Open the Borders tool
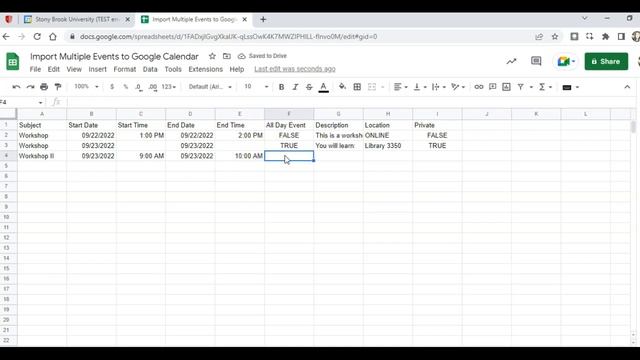640x360 pixels. pos(357,87)
